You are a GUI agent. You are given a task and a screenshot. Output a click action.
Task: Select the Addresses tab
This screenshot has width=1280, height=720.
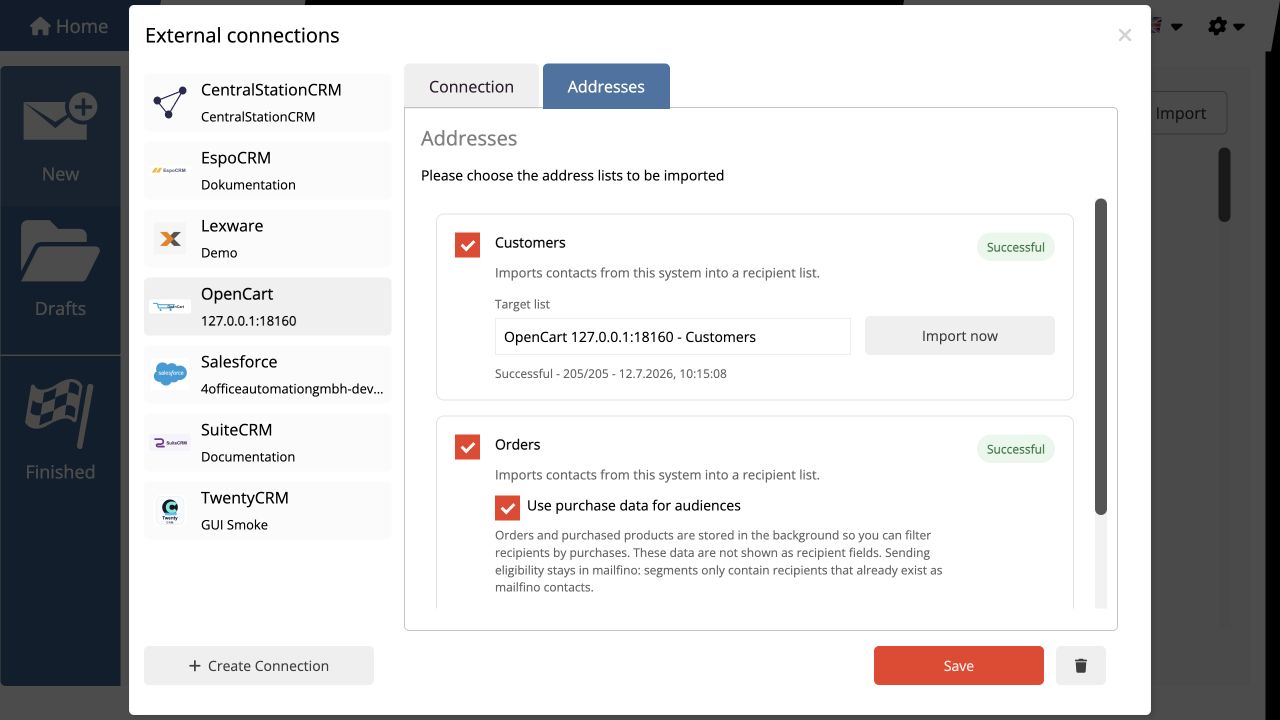[x=606, y=86]
